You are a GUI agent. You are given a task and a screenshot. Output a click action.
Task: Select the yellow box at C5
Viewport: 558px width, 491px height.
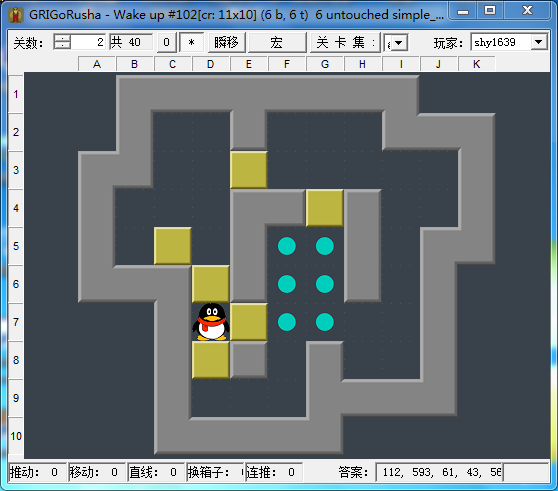tap(173, 246)
